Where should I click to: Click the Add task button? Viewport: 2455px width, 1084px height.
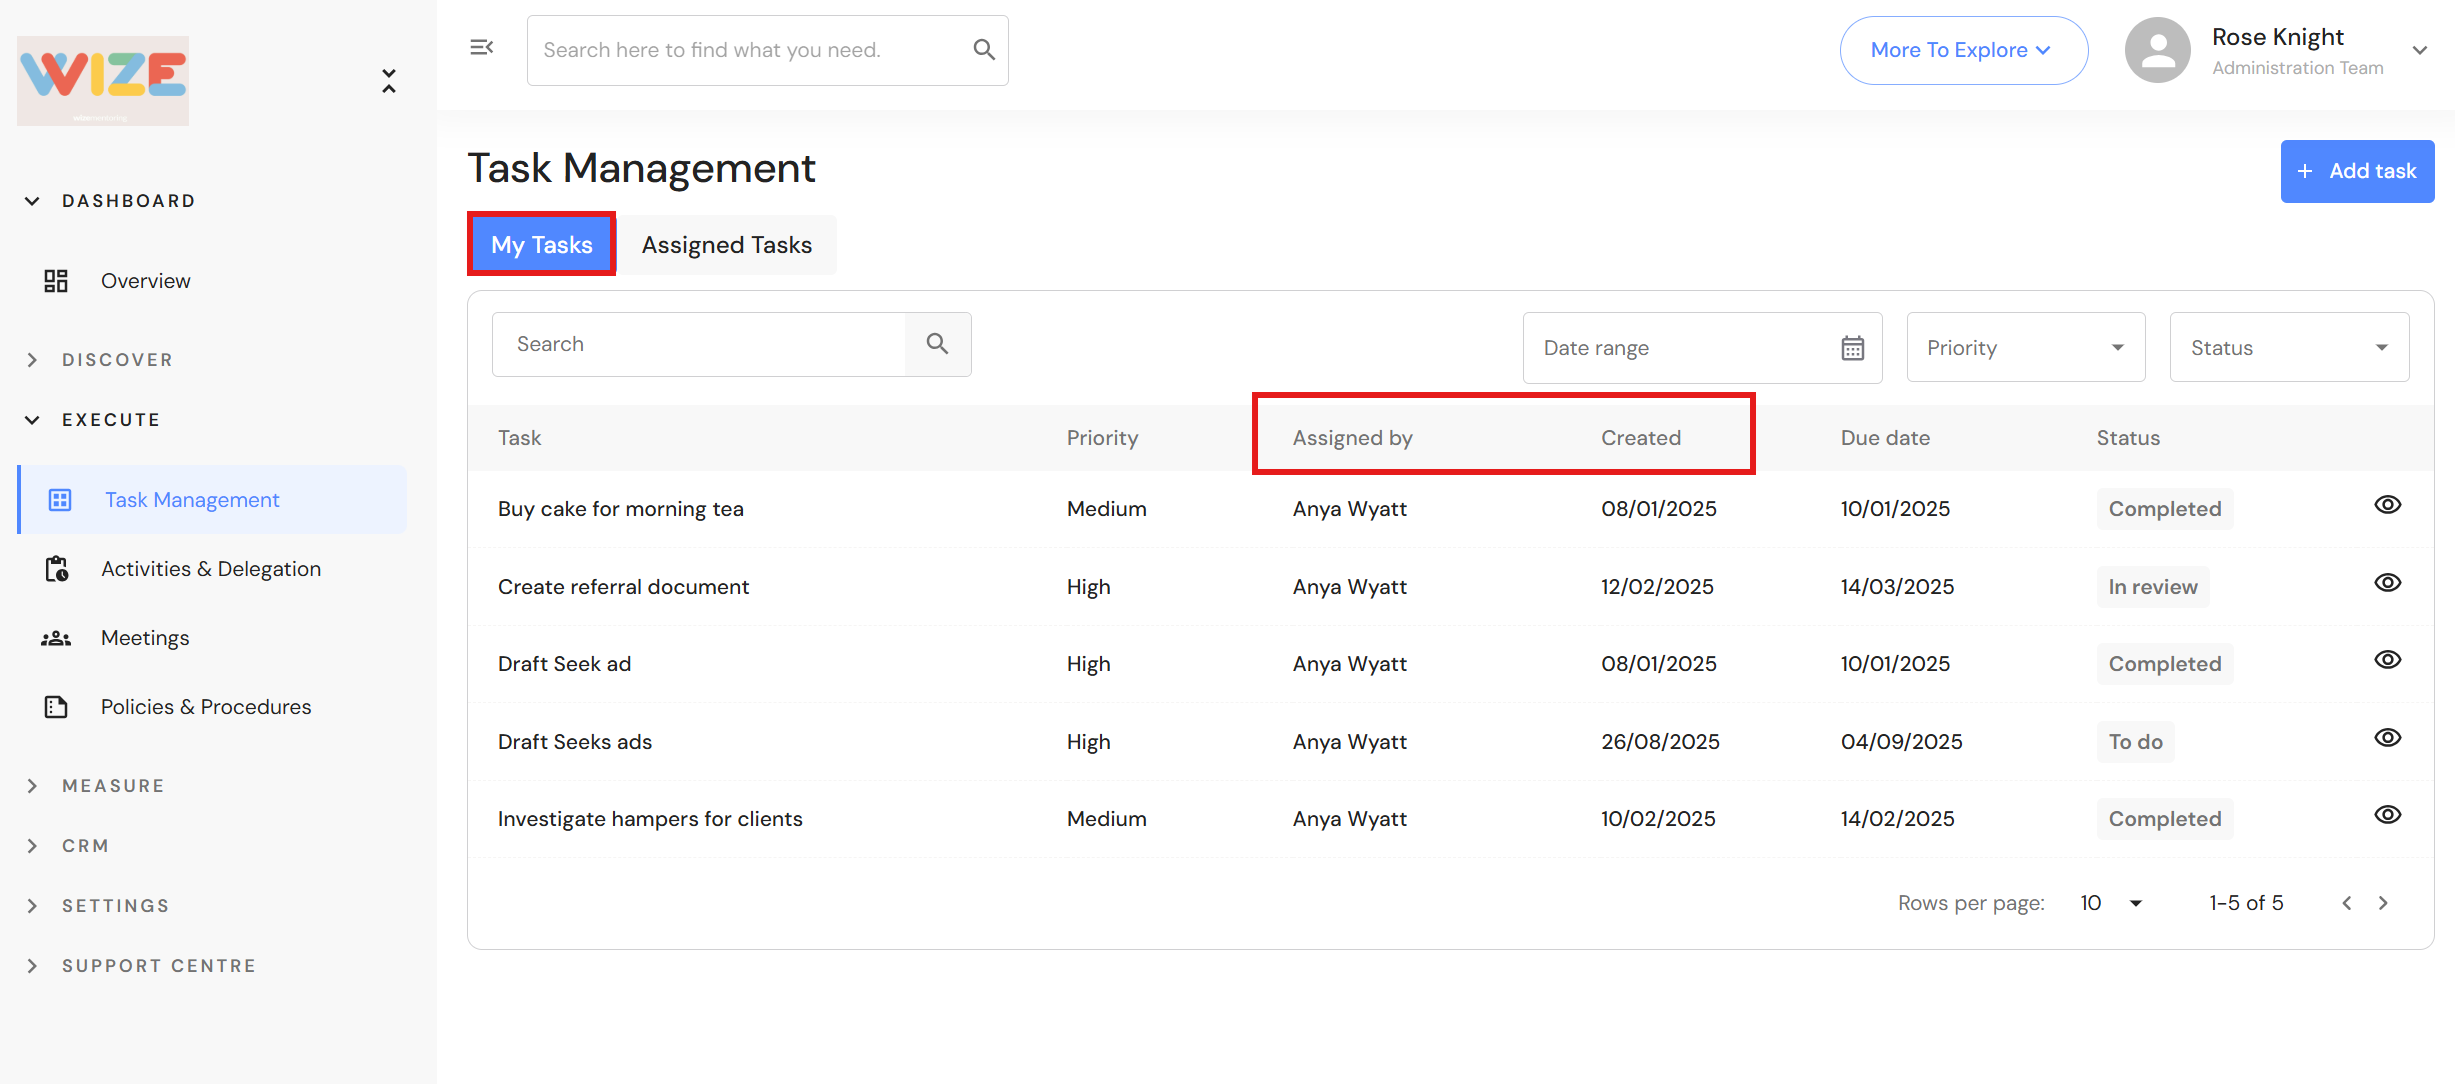pyautogui.click(x=2357, y=171)
